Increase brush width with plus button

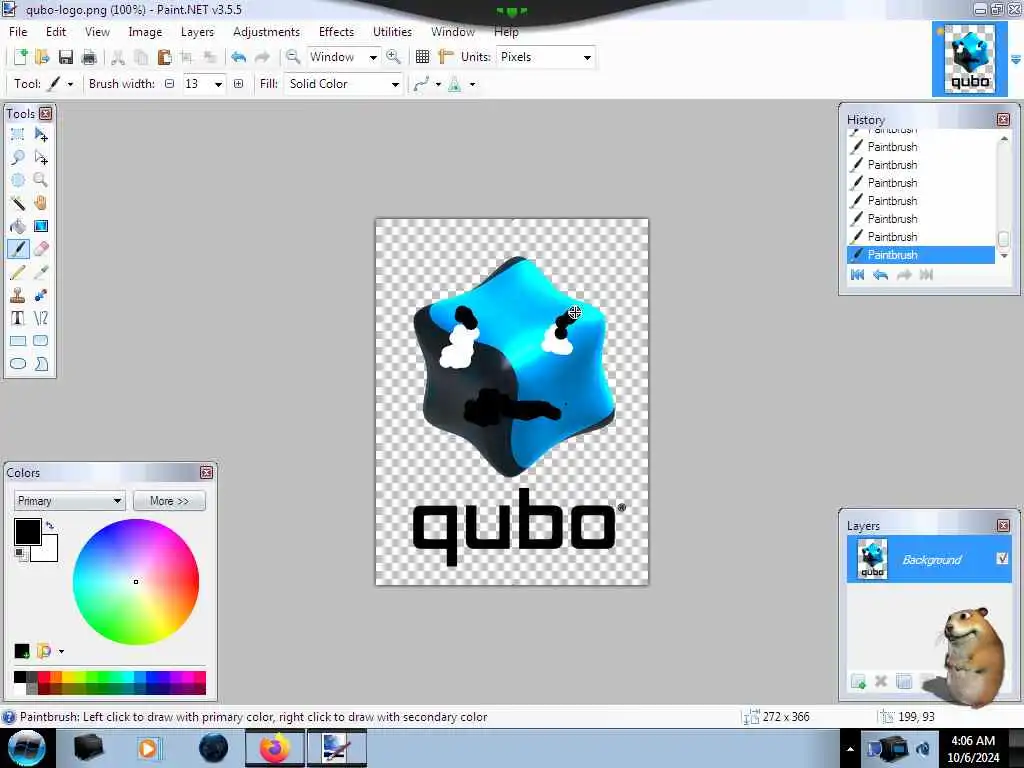click(238, 84)
